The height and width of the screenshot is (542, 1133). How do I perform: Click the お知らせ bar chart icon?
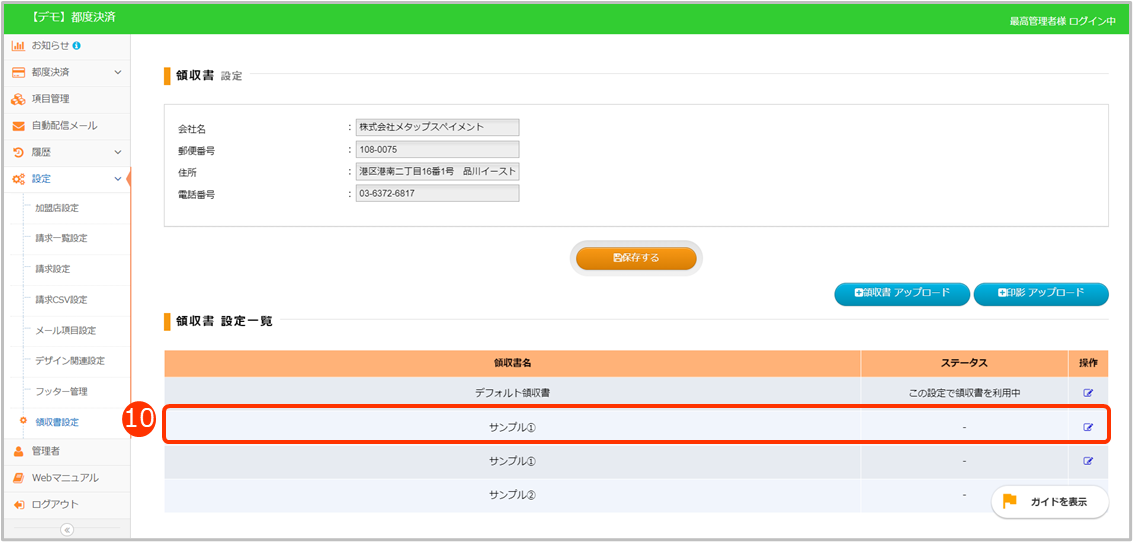coord(18,46)
